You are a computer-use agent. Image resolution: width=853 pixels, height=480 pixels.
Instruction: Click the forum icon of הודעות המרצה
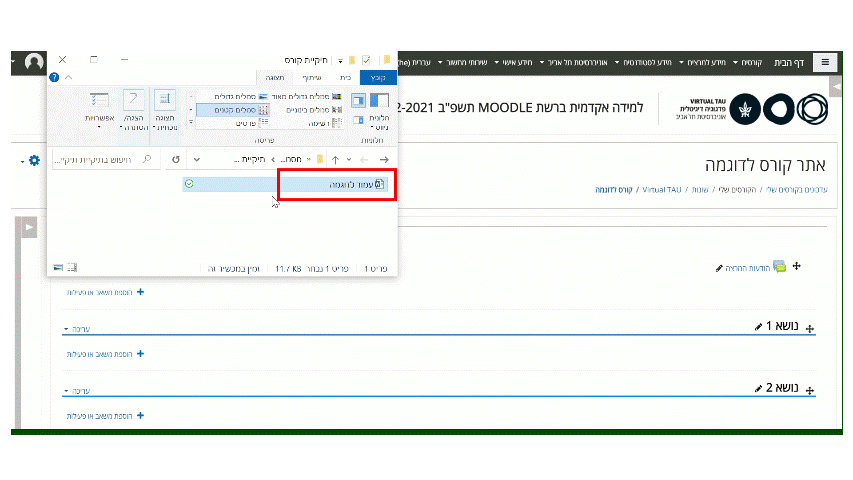point(780,266)
